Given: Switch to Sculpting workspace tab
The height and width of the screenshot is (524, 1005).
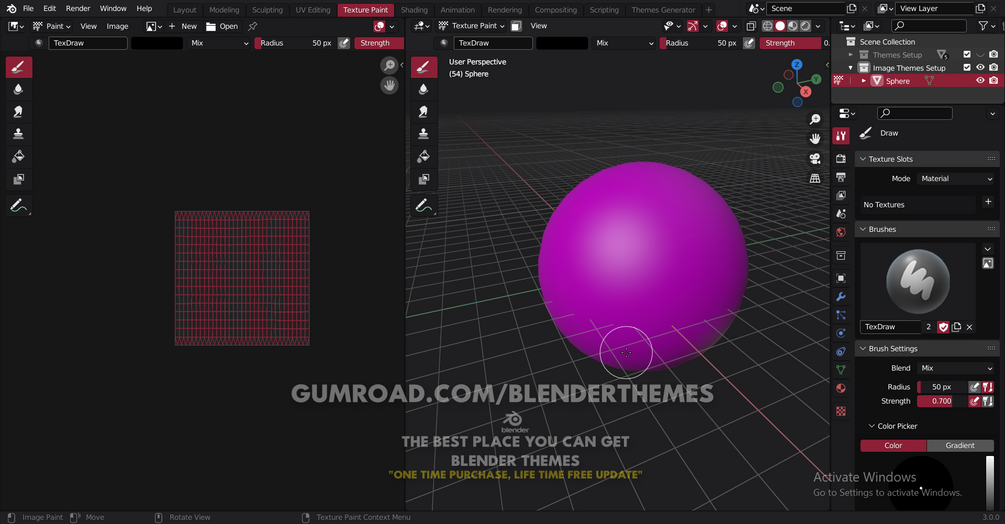Looking at the screenshot, I should pyautogui.click(x=267, y=10).
